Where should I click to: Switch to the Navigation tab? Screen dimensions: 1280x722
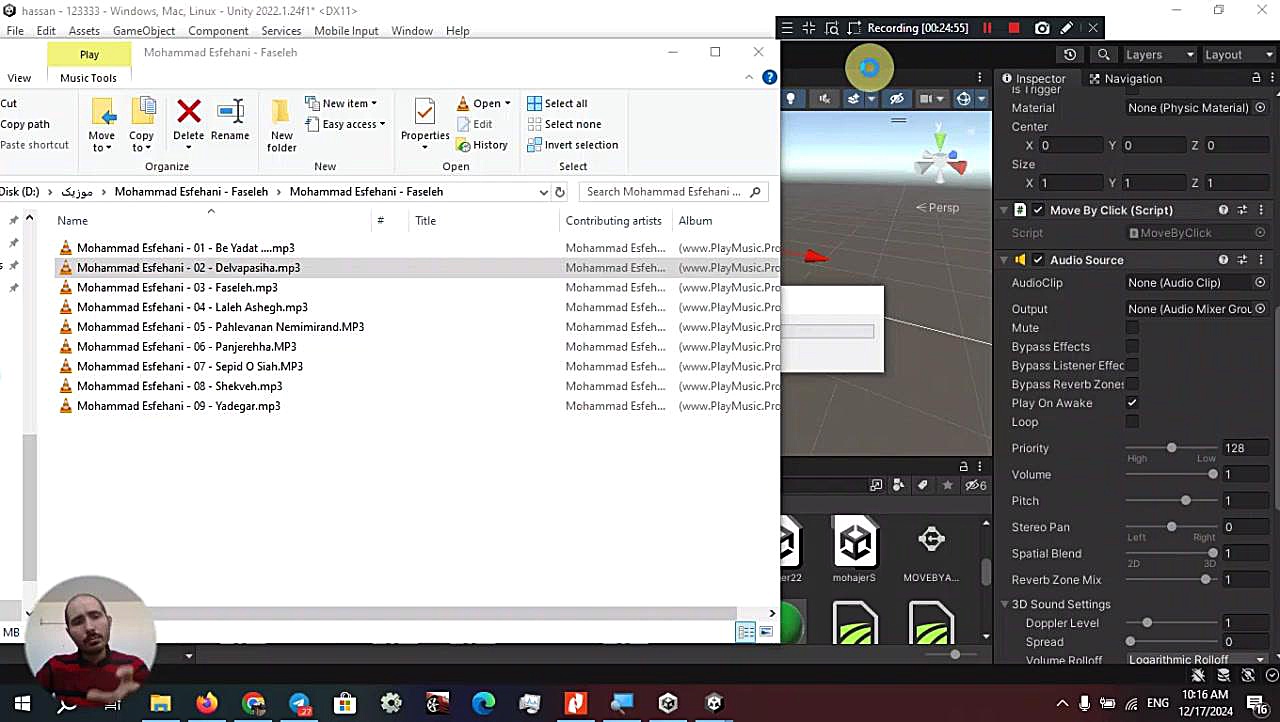coord(1125,78)
